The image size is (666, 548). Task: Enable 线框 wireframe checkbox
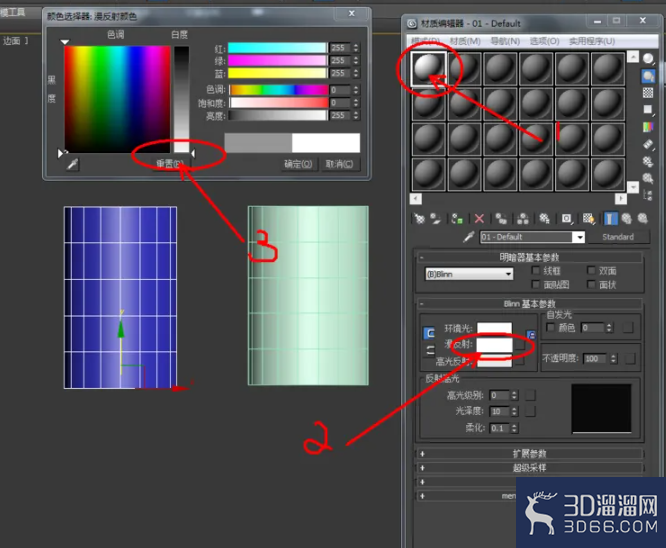536,271
